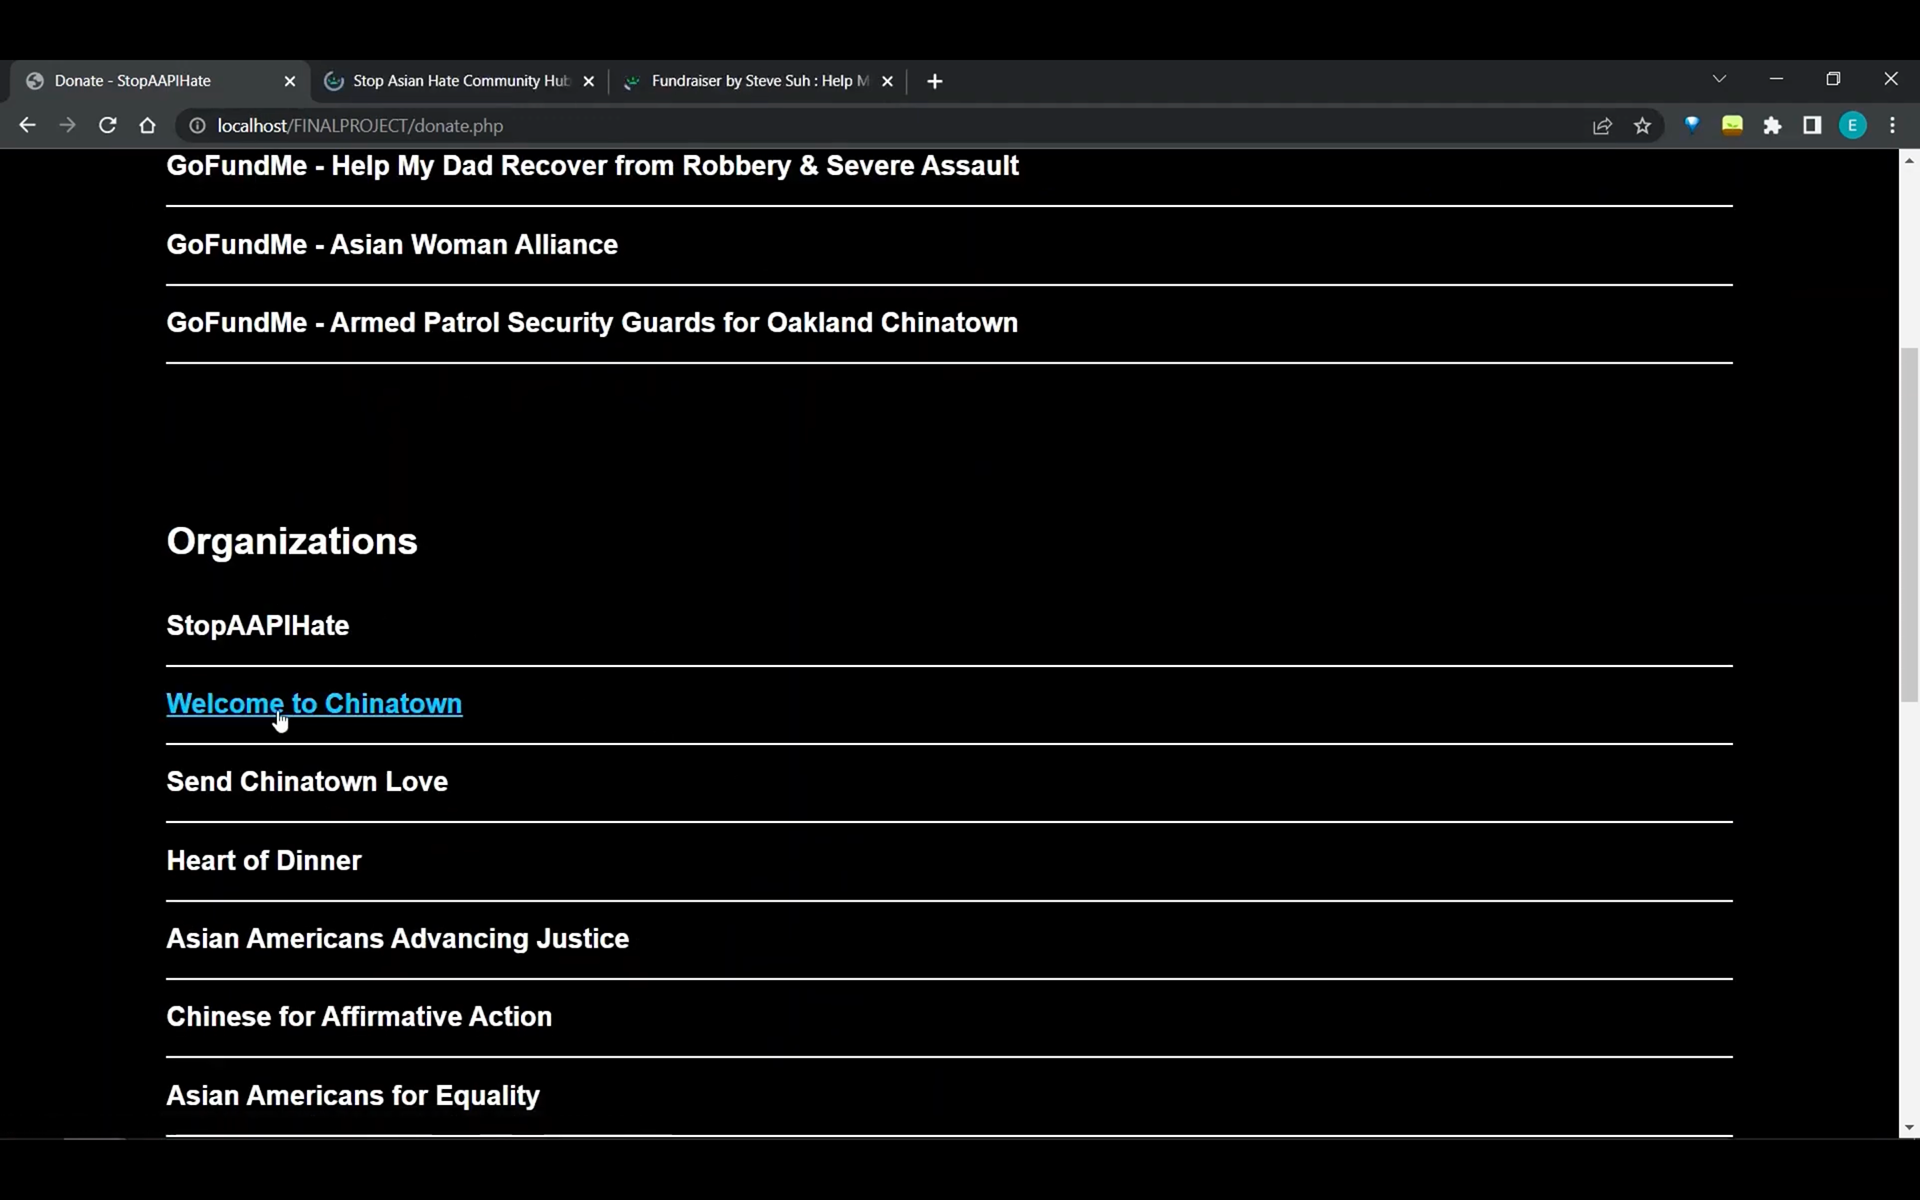This screenshot has height=1200, width=1920.
Task: Reload the donate.php page
Action: 107,125
